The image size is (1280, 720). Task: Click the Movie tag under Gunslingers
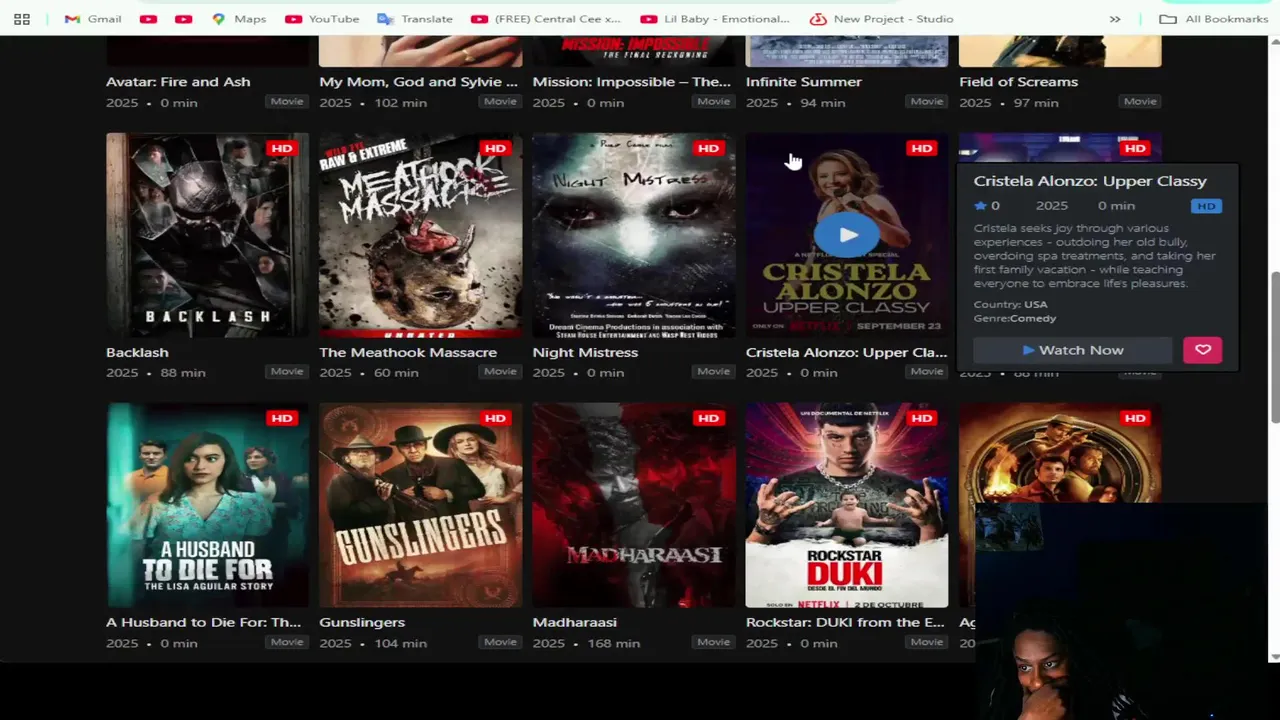pos(500,641)
